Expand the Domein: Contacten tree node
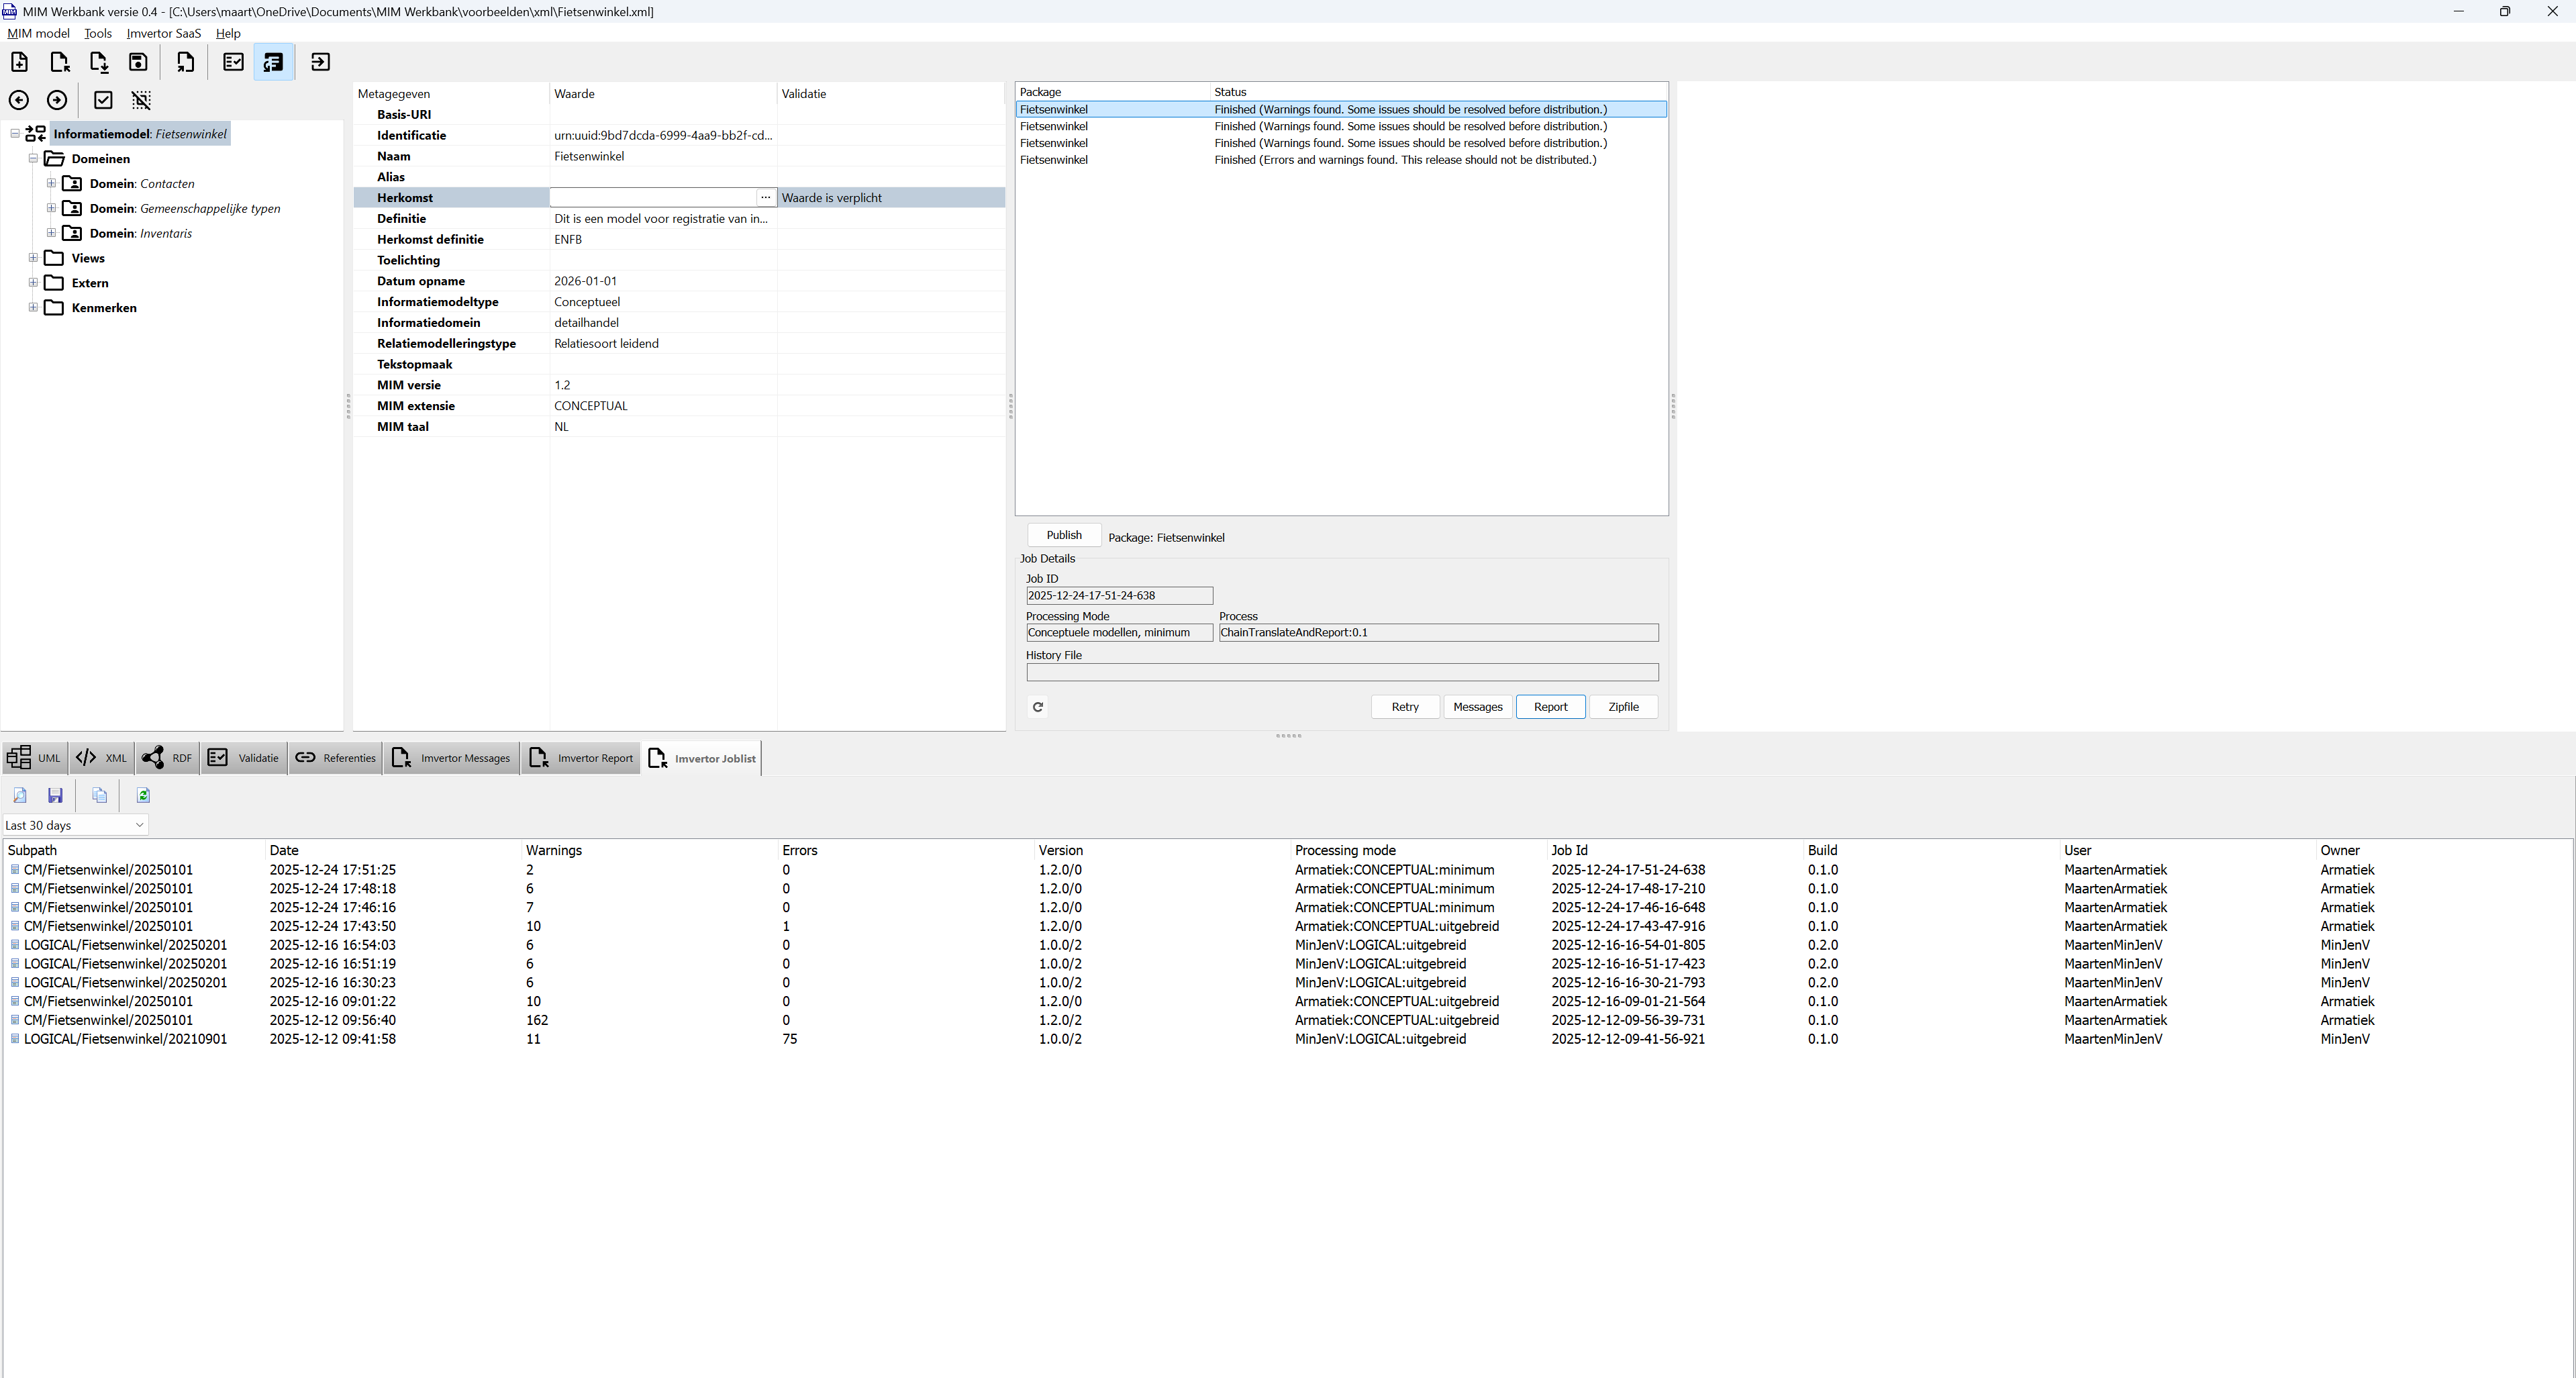 pos(51,183)
